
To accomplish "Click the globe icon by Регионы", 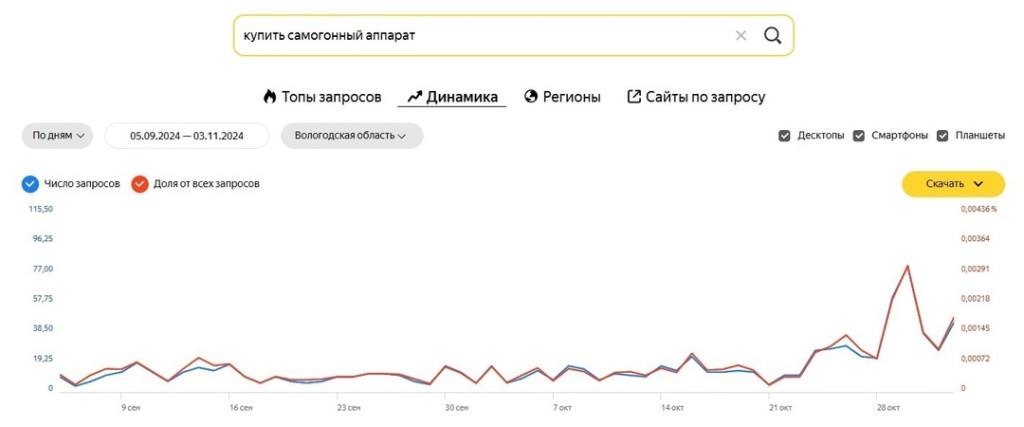I will point(531,97).
